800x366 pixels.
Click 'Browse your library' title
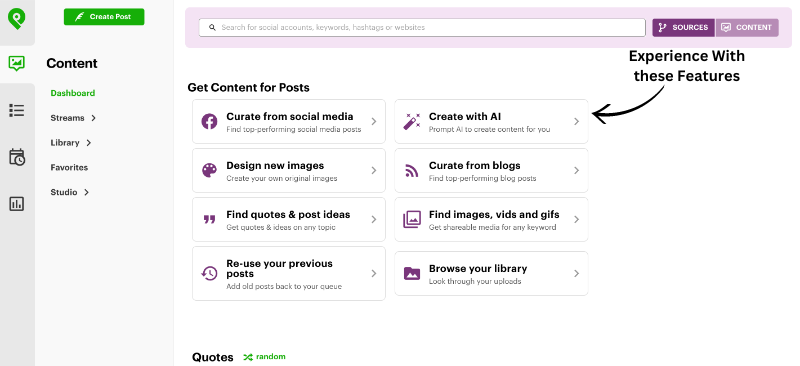pos(478,269)
